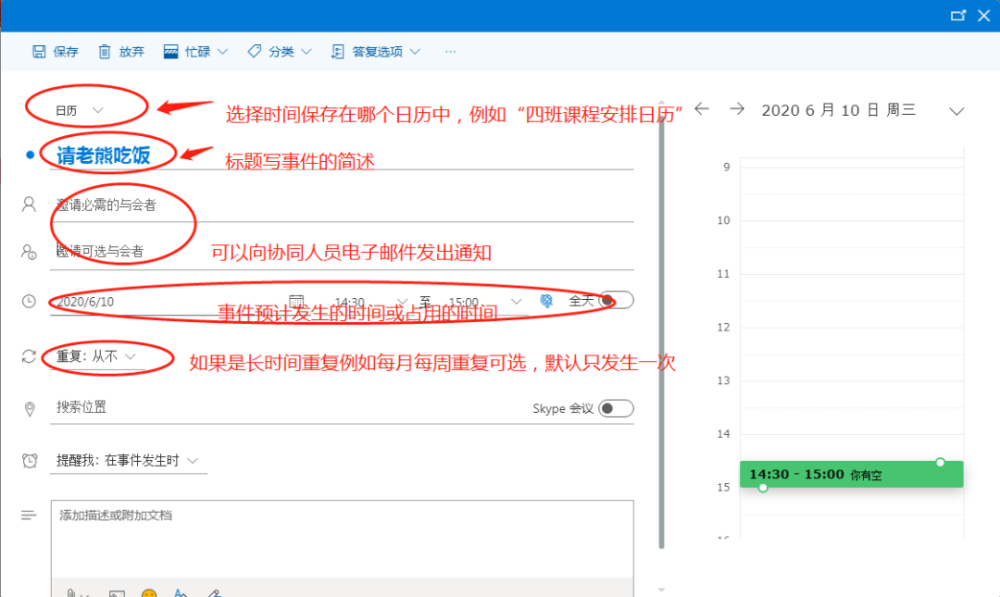Viewport: 1000px width, 597px height.
Task: Open the date picker calendar icon
Action: pyautogui.click(x=297, y=300)
